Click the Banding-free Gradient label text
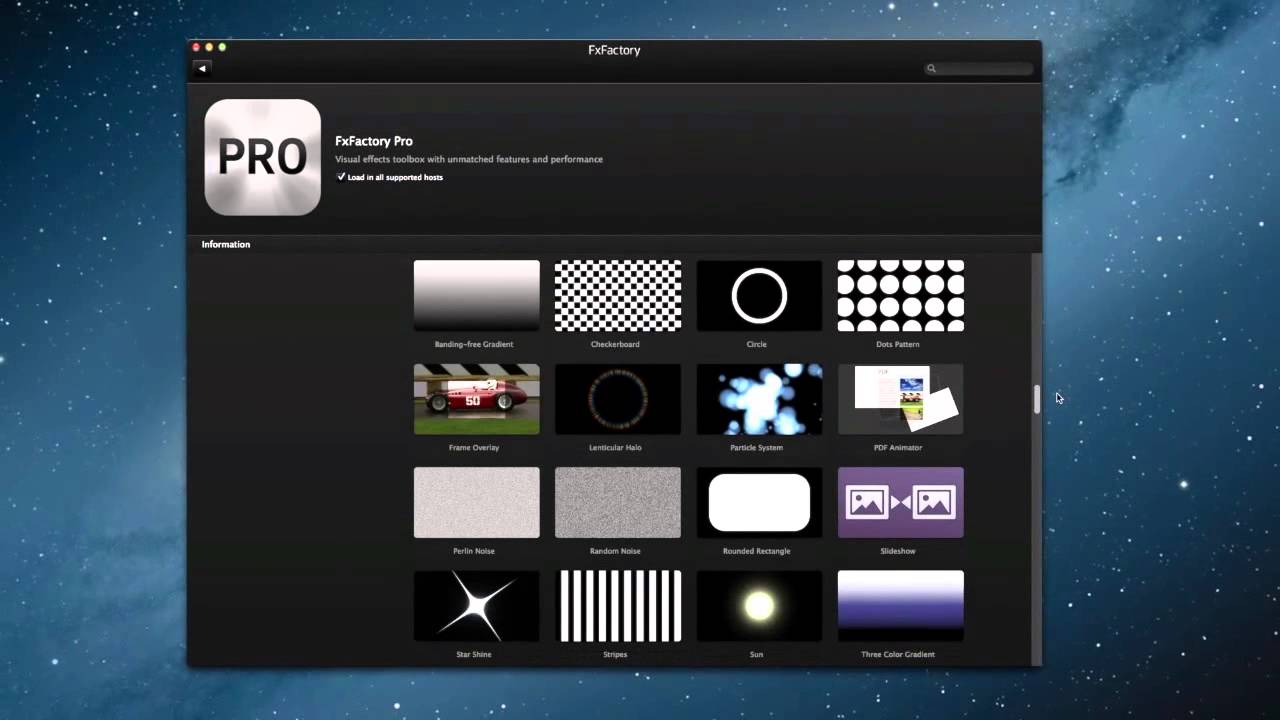 tap(474, 344)
